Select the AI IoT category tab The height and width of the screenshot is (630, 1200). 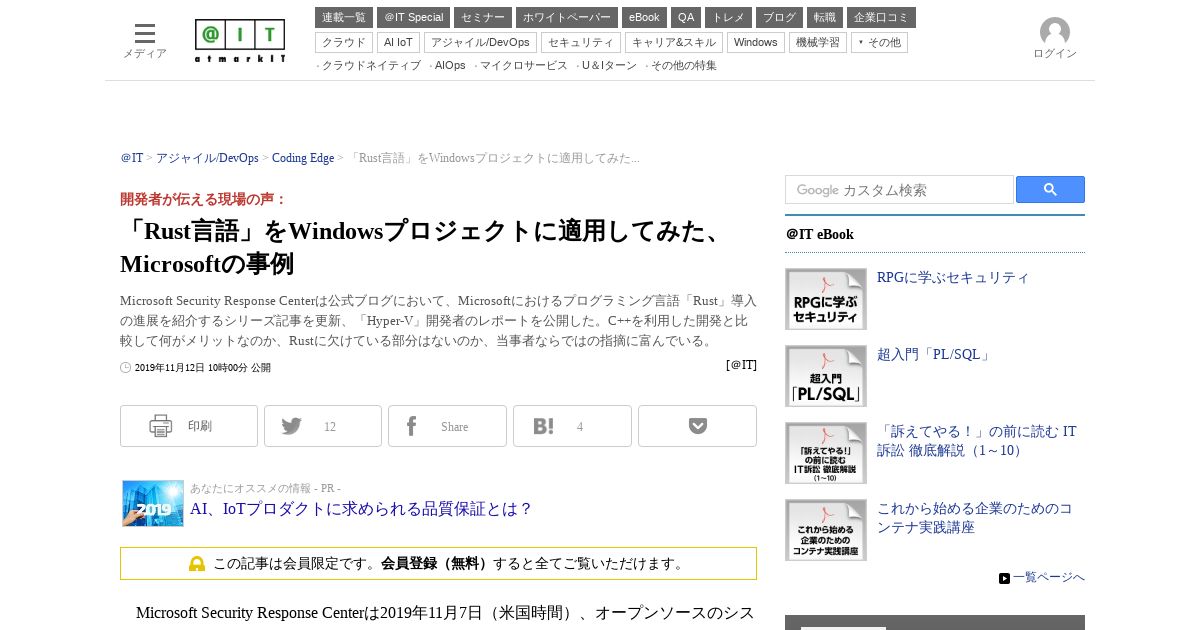(x=398, y=43)
